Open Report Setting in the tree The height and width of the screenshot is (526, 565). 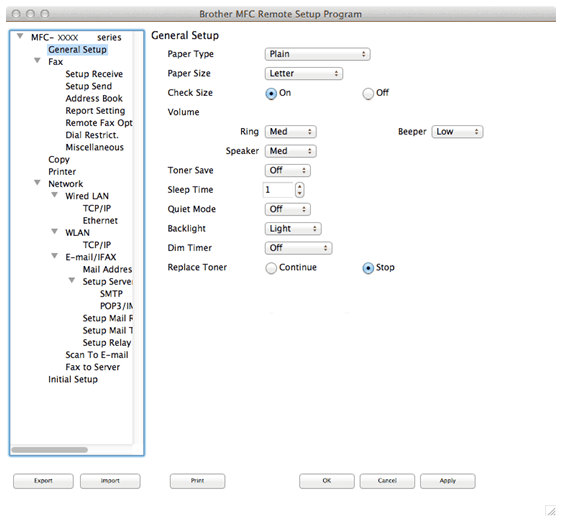(95, 111)
